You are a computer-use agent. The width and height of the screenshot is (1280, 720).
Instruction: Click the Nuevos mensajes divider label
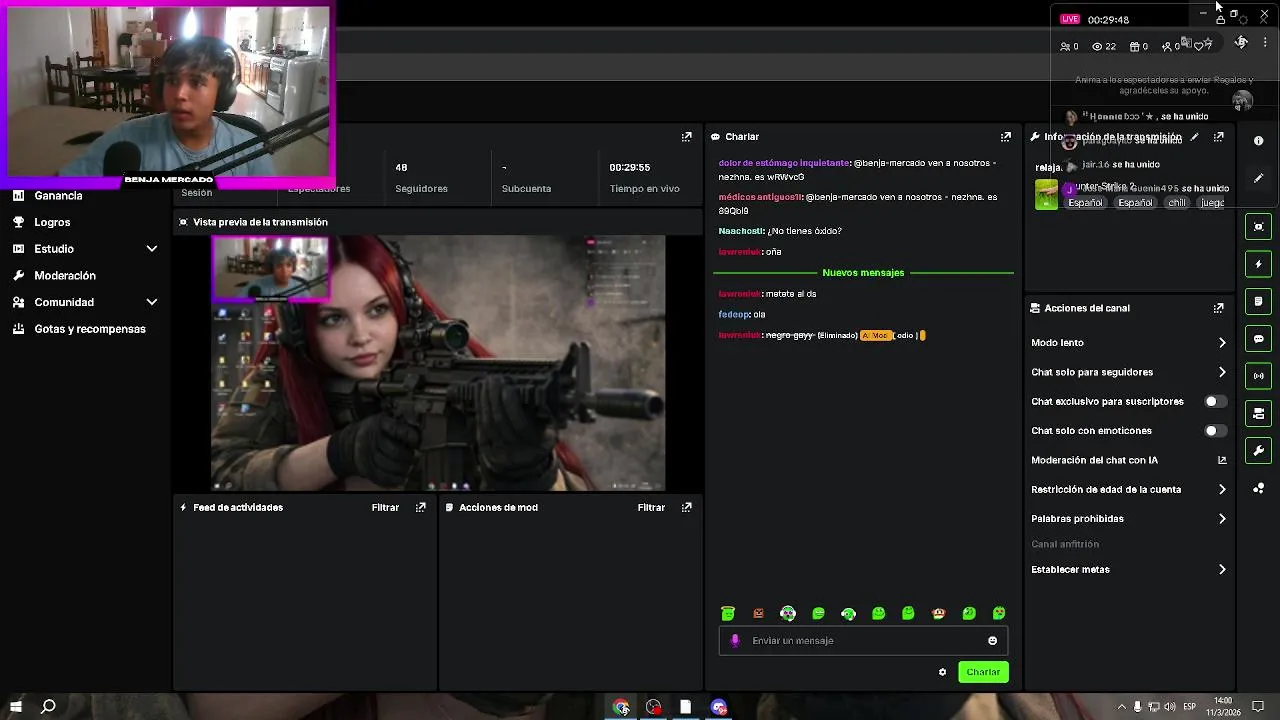(863, 273)
